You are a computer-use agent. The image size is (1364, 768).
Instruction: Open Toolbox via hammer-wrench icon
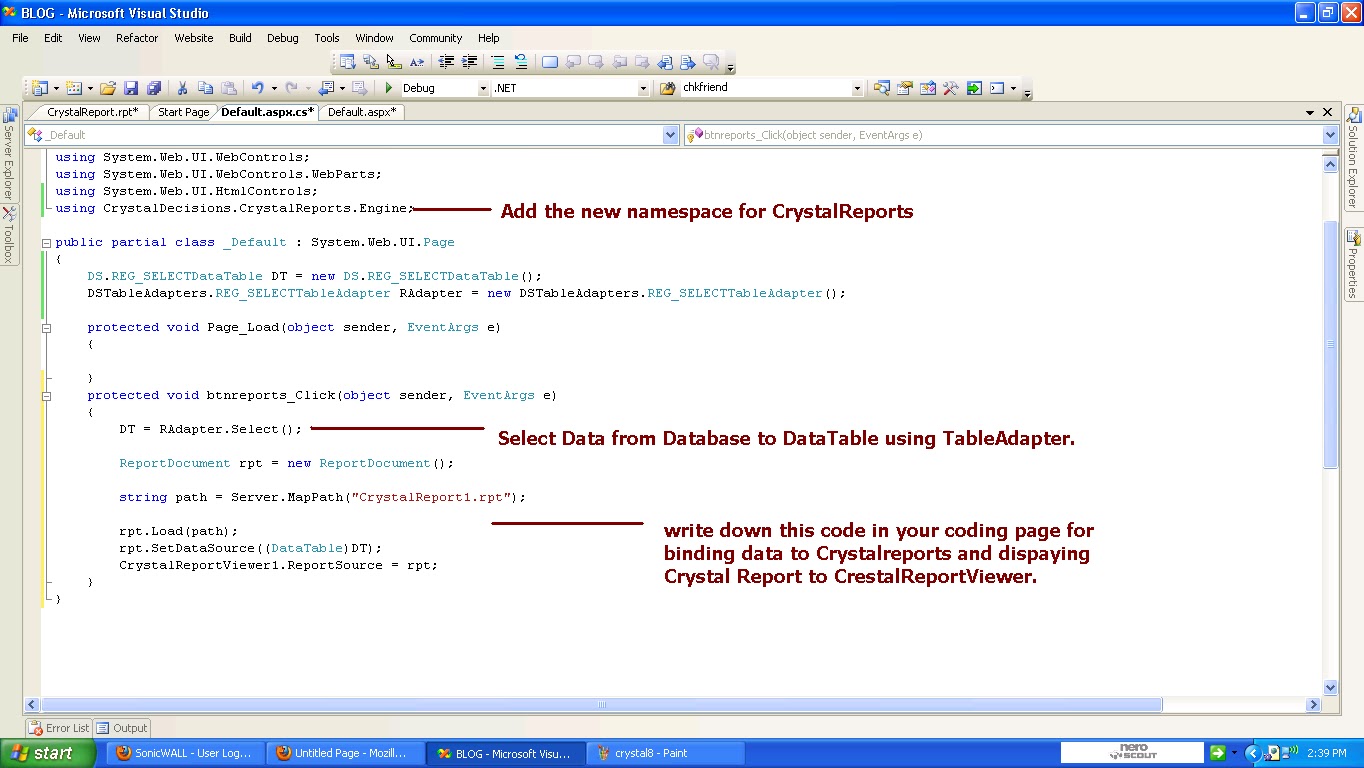click(x=951, y=88)
